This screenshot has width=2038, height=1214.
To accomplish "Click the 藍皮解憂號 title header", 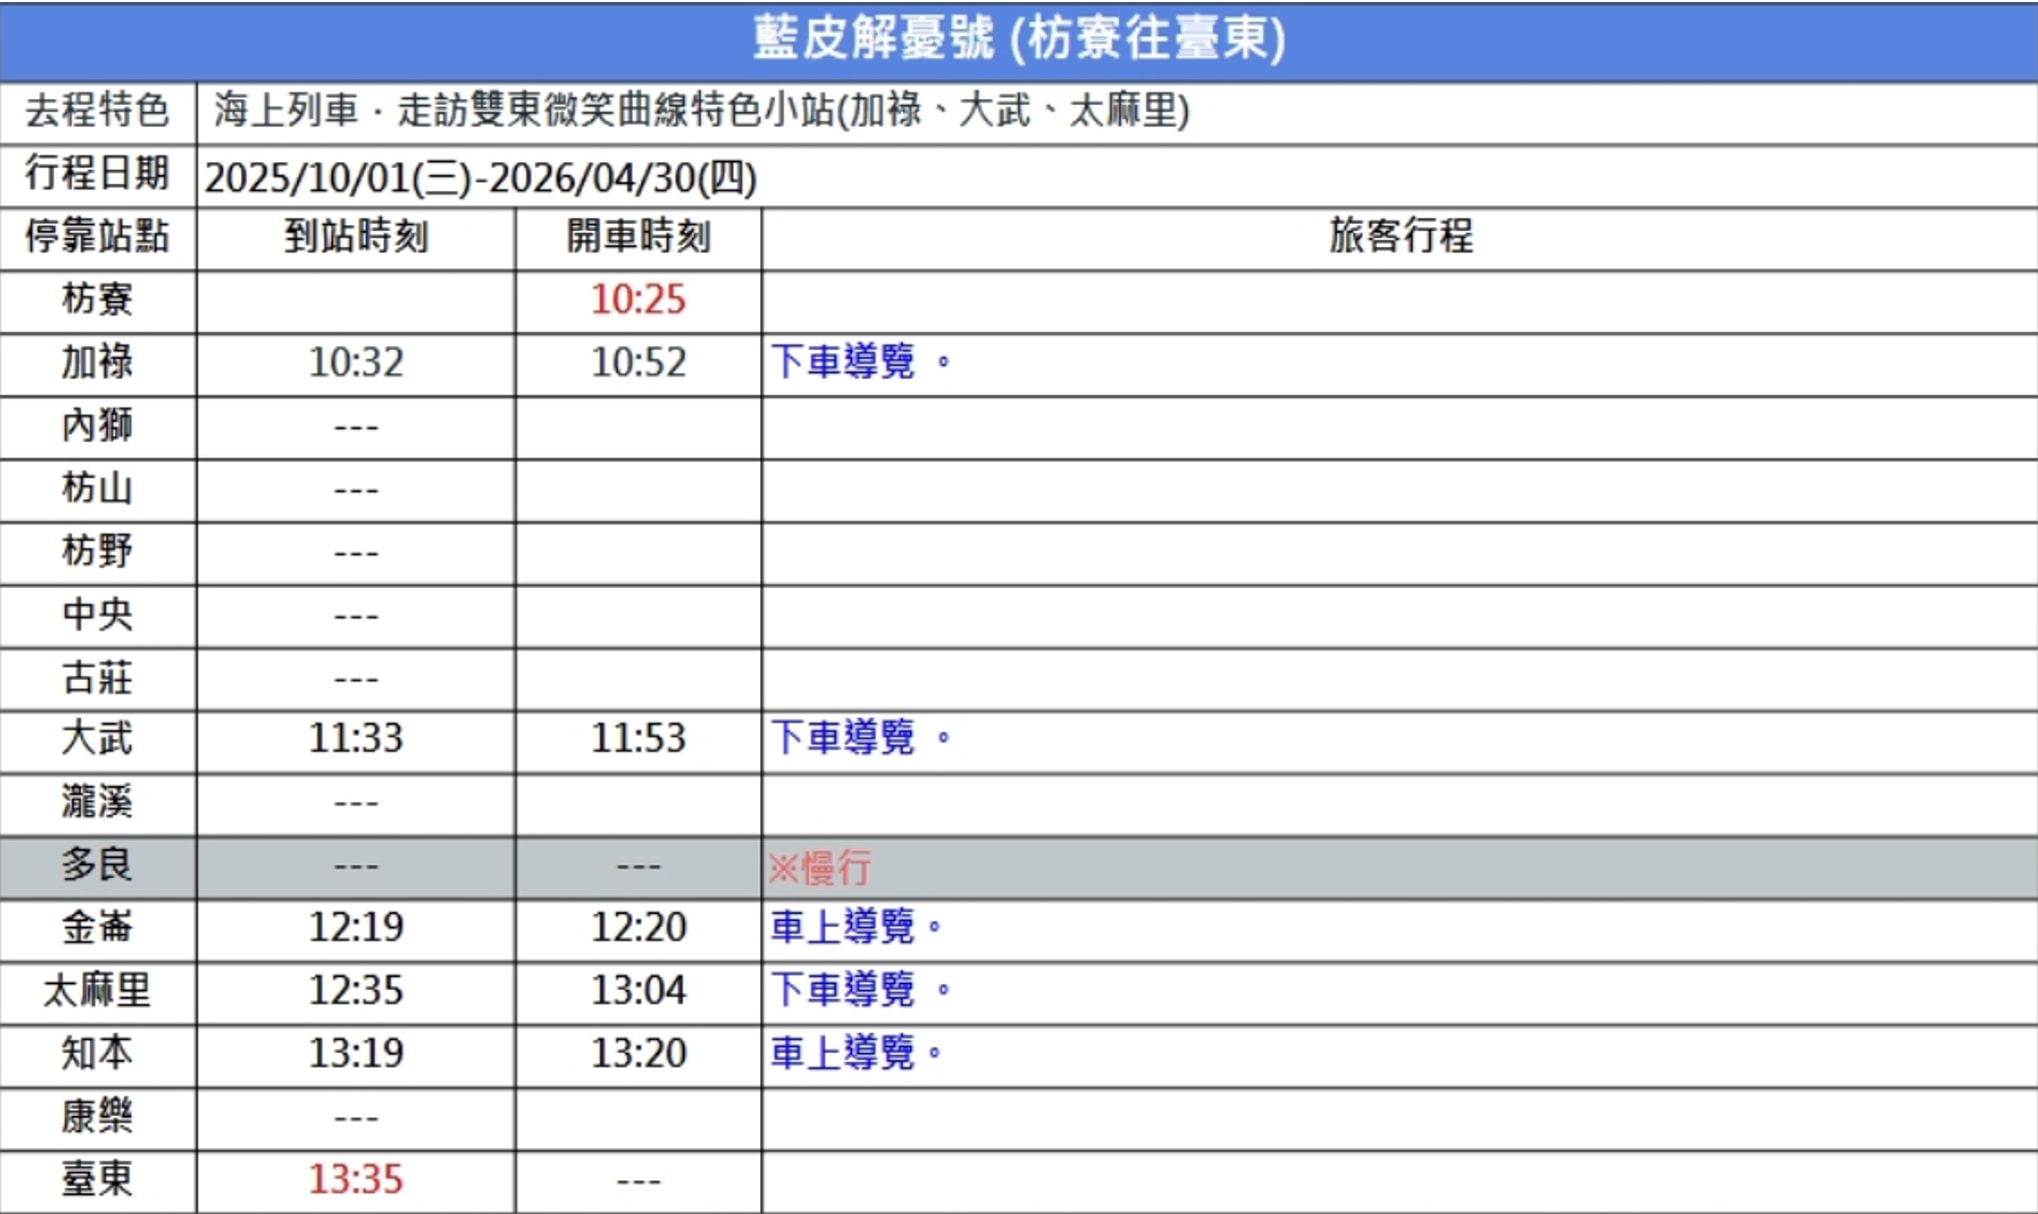I will click(1018, 40).
